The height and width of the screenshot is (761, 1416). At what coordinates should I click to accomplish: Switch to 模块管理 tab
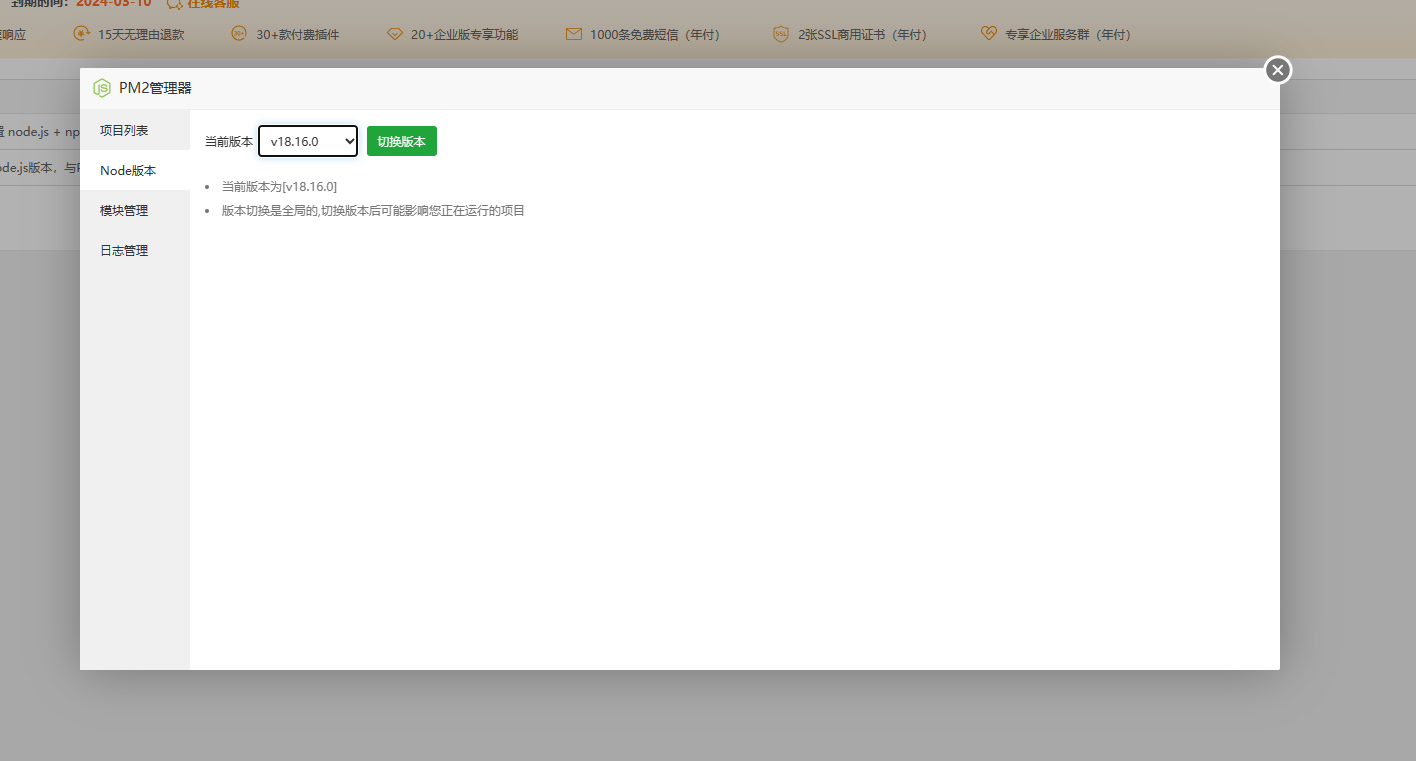[135, 210]
